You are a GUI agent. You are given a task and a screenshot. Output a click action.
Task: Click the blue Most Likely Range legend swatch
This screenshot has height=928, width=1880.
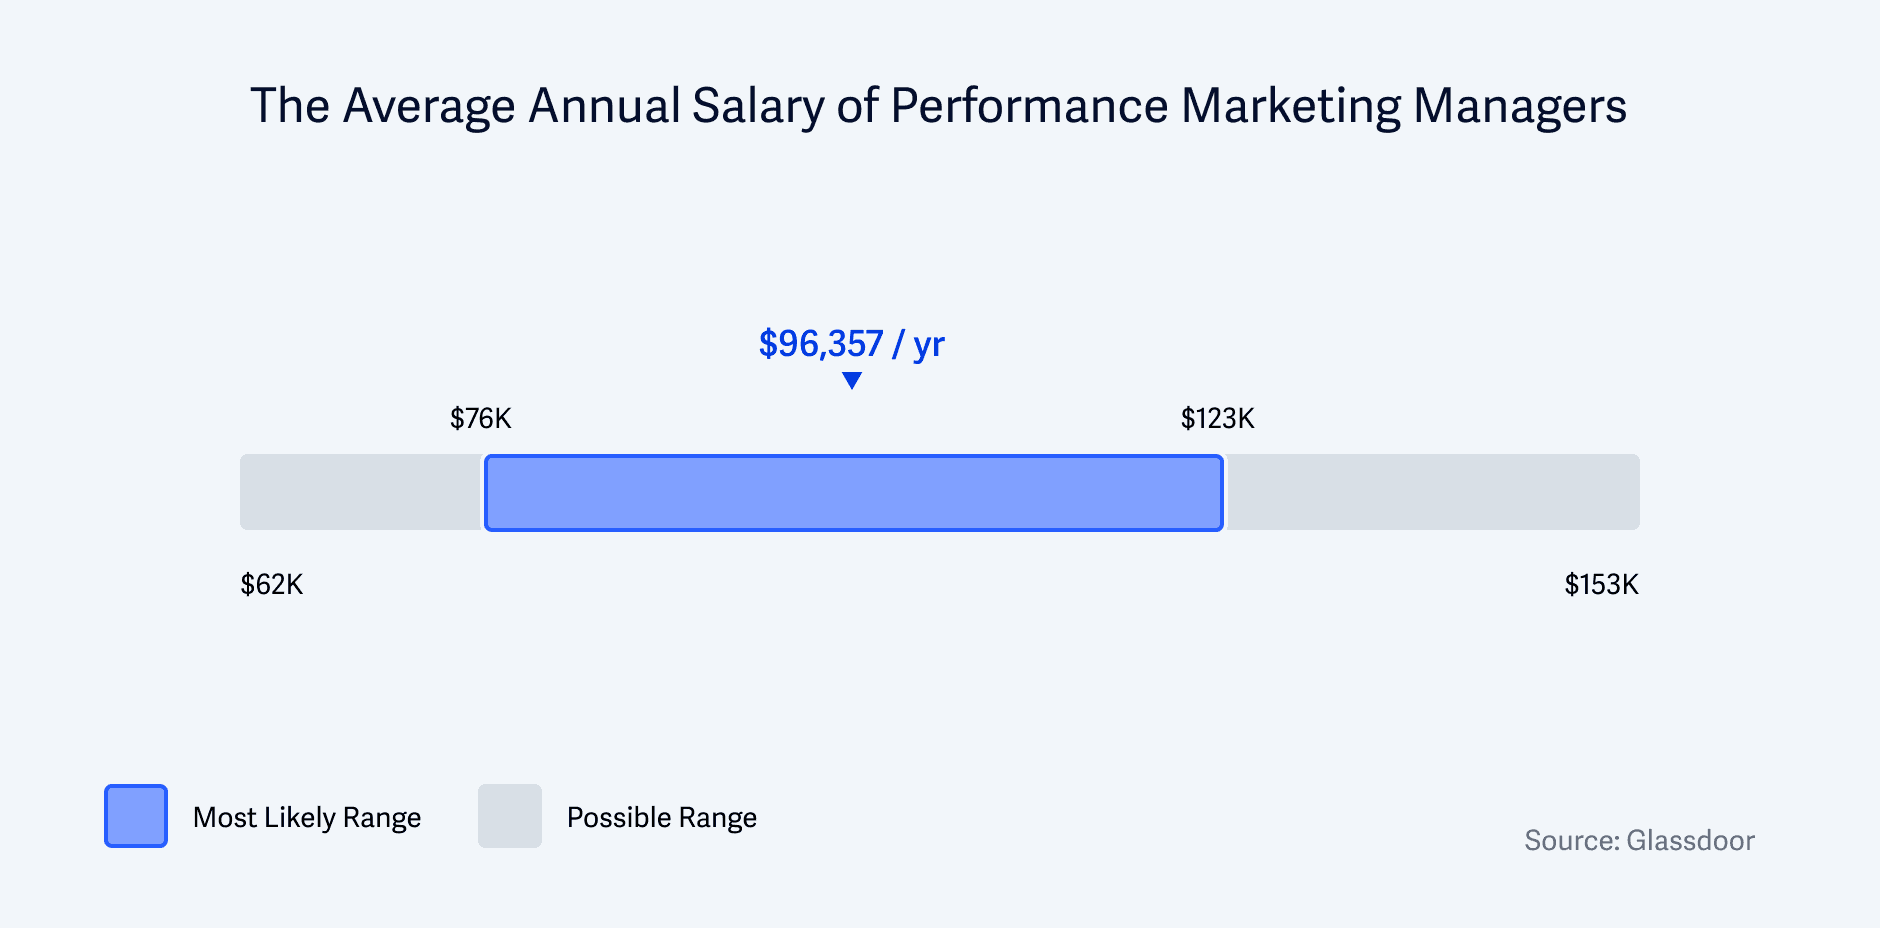pyautogui.click(x=136, y=816)
